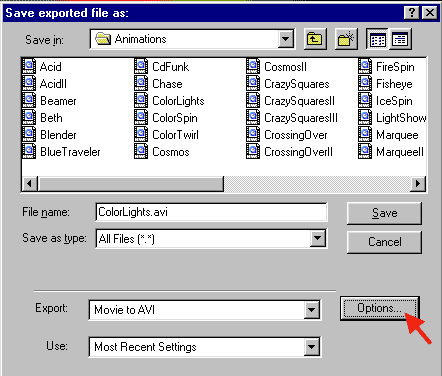
Task: Open the Save in folder dropdown
Action: point(286,39)
